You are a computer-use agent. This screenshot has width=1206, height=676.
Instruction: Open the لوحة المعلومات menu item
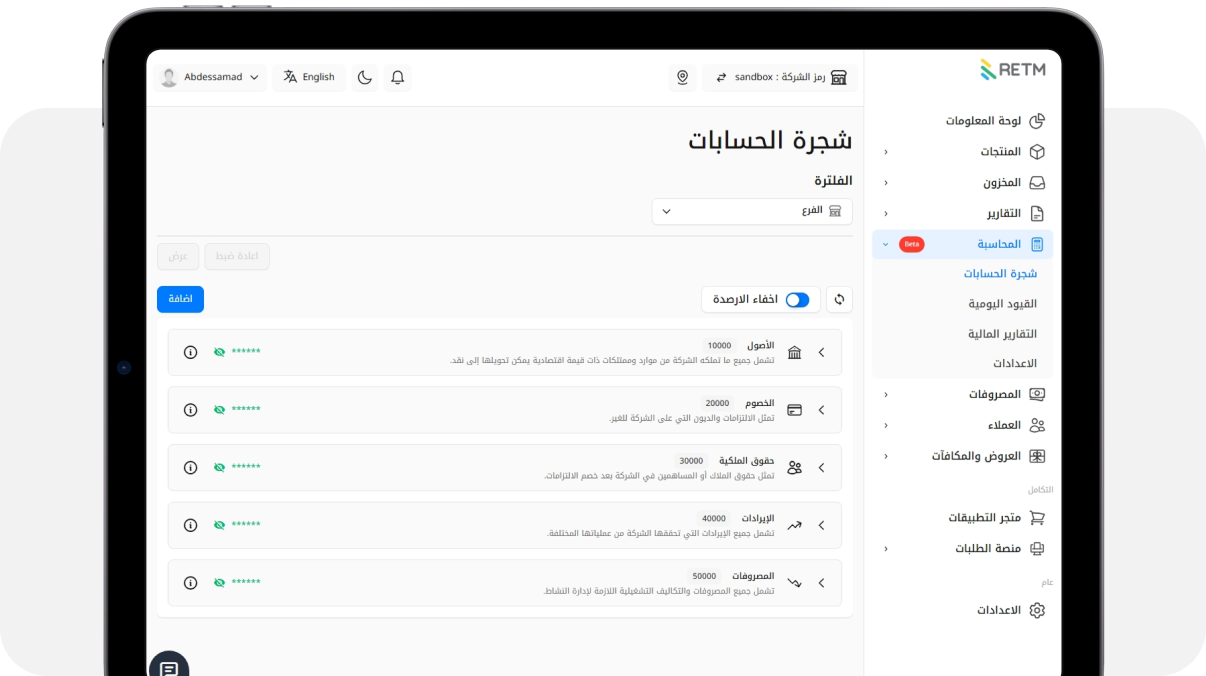pos(983,121)
